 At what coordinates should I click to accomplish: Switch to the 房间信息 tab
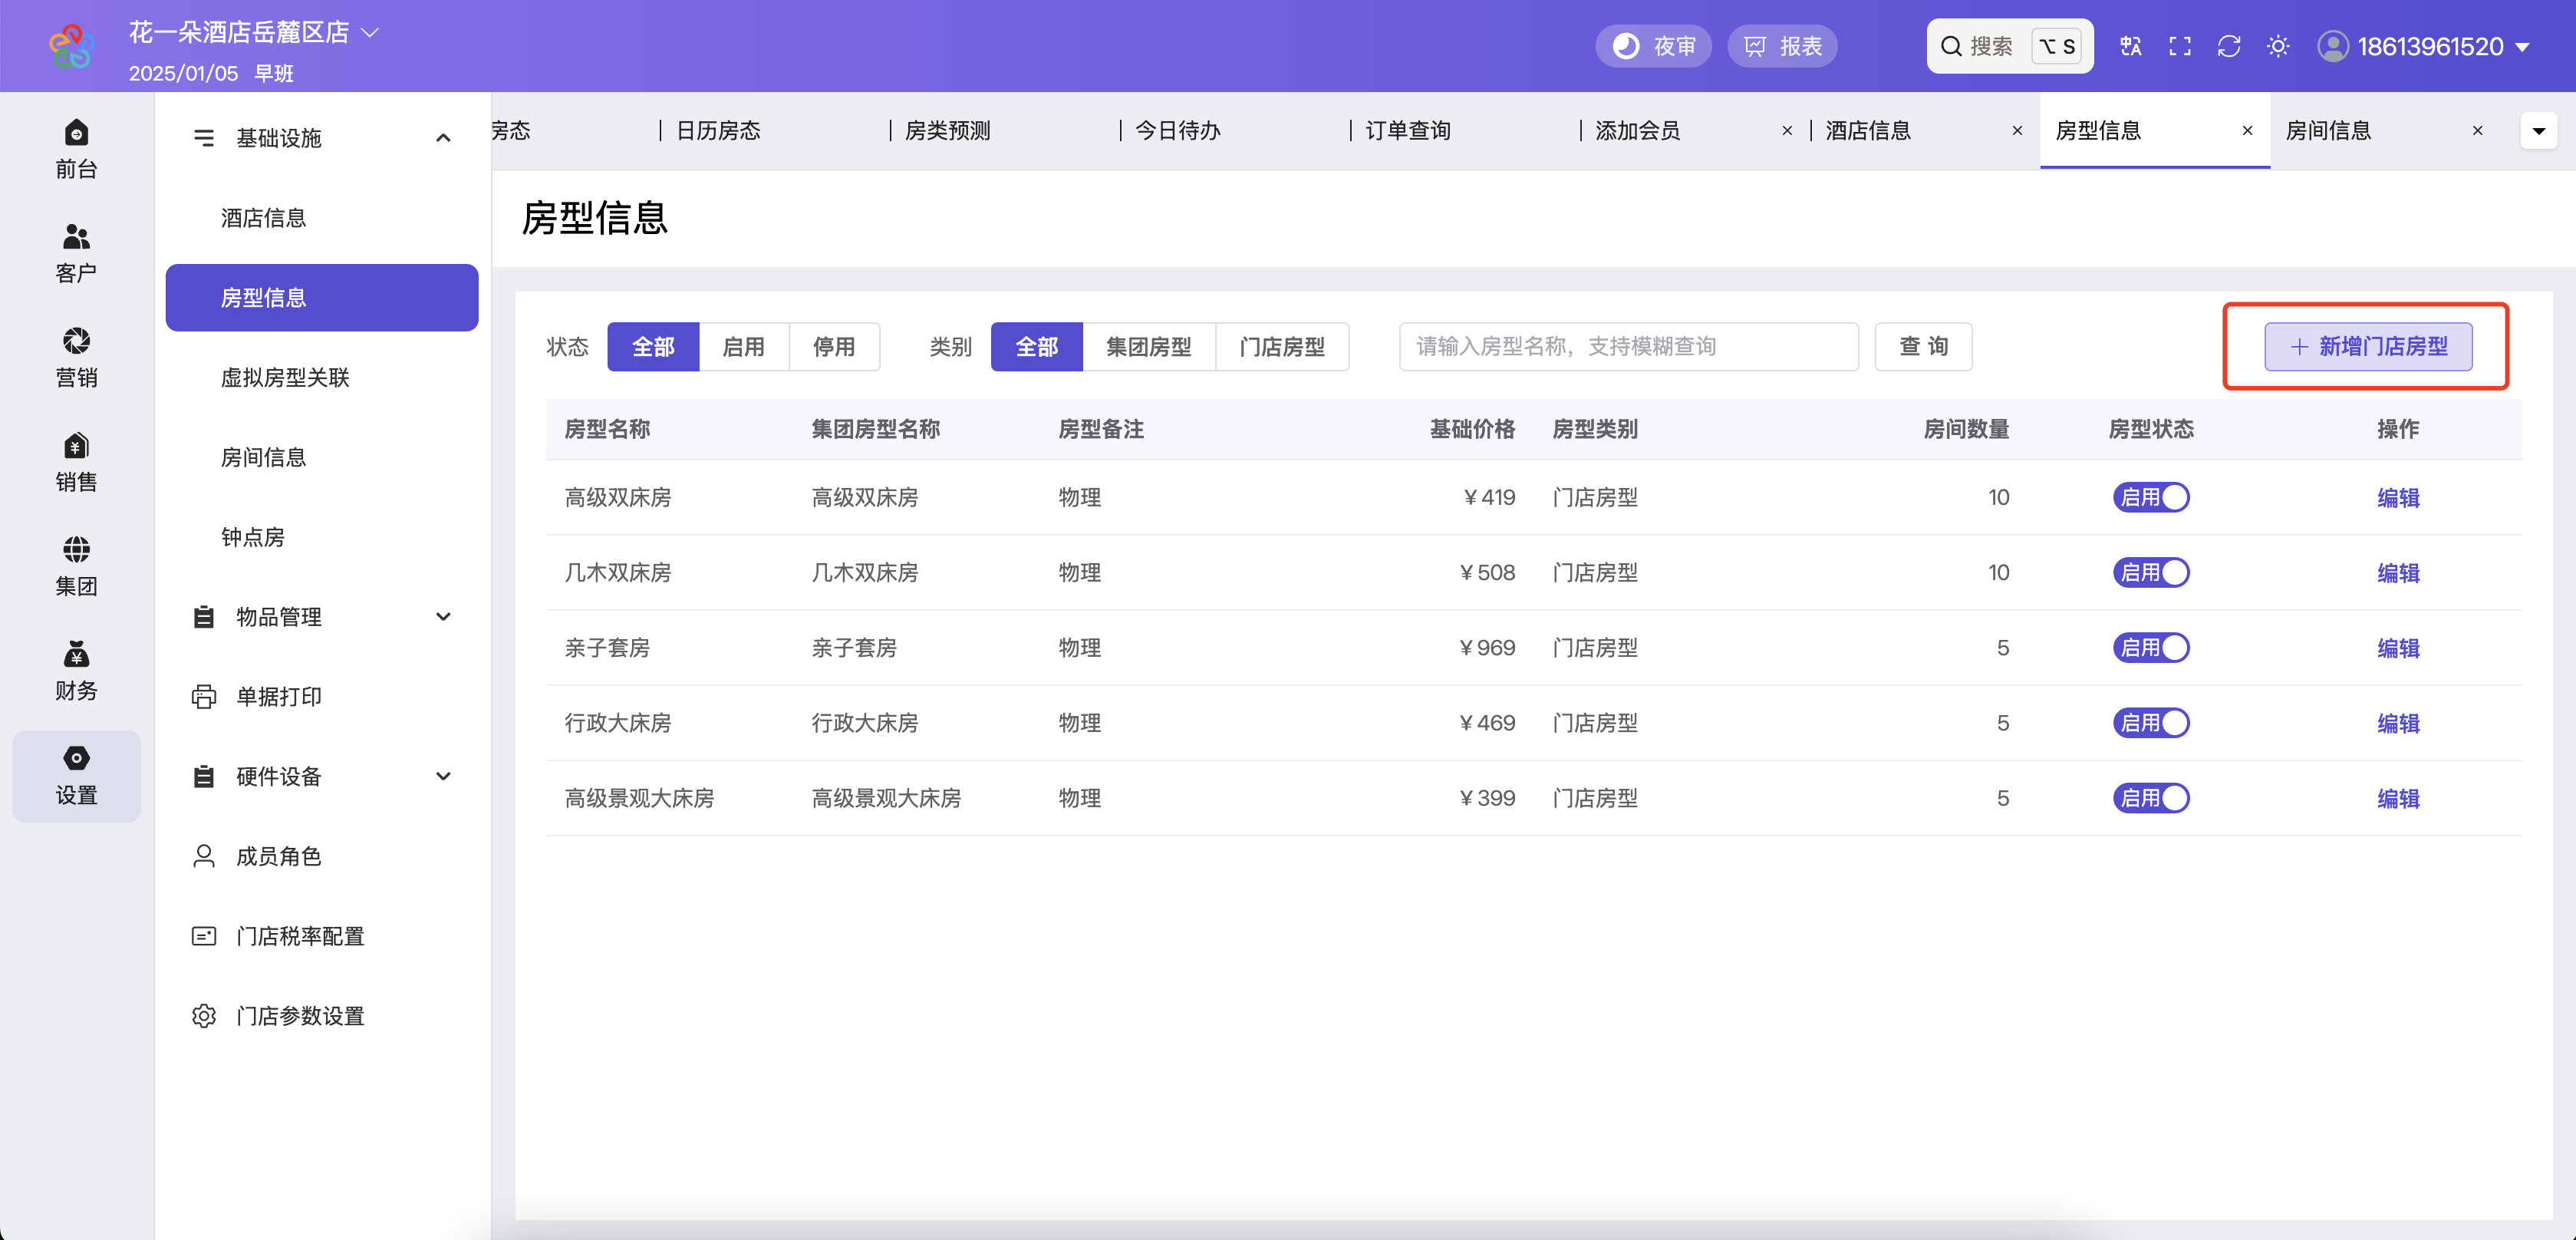click(2328, 131)
